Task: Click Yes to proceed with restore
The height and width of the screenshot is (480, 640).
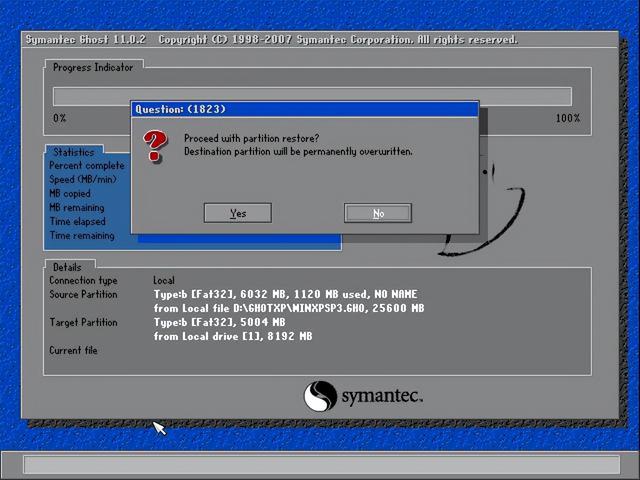Action: pyautogui.click(x=238, y=213)
